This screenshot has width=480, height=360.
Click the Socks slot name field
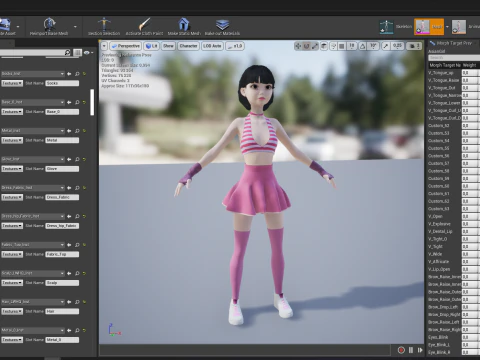(x=62, y=83)
